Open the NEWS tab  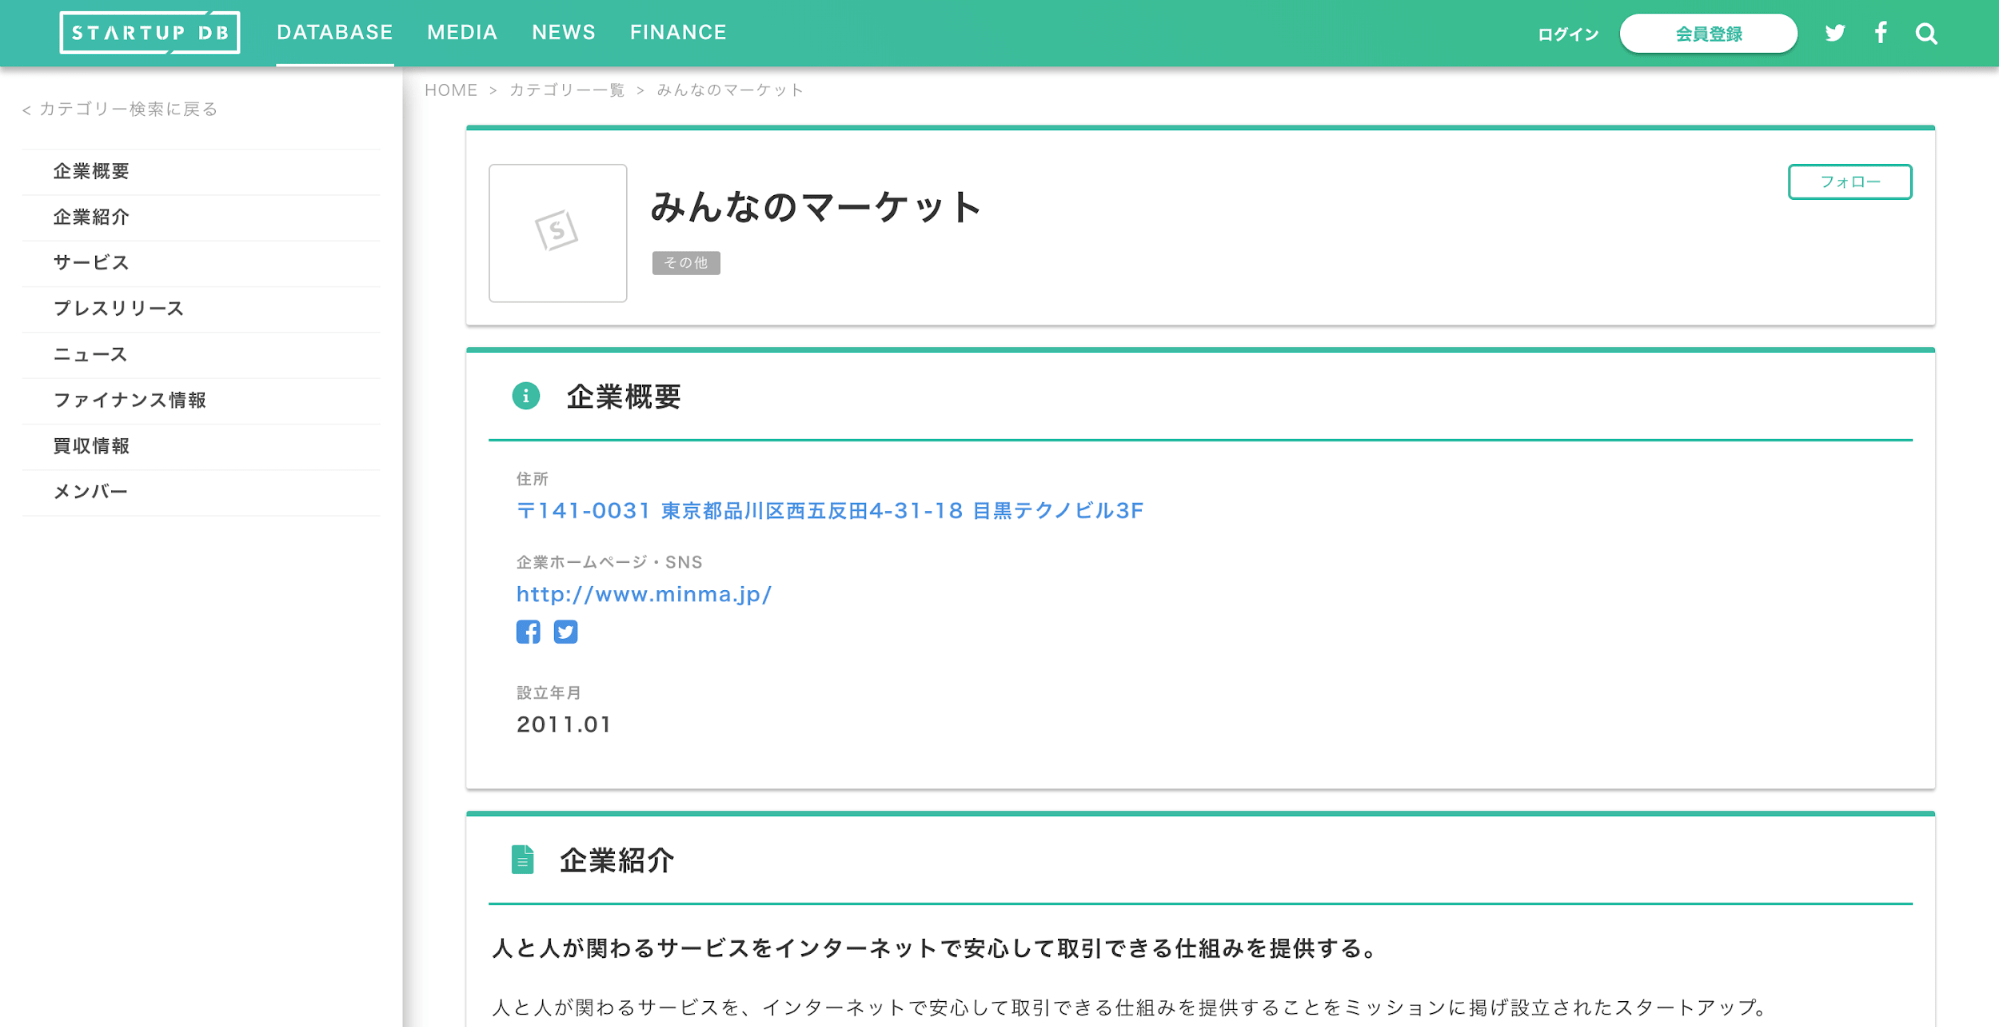tap(564, 33)
